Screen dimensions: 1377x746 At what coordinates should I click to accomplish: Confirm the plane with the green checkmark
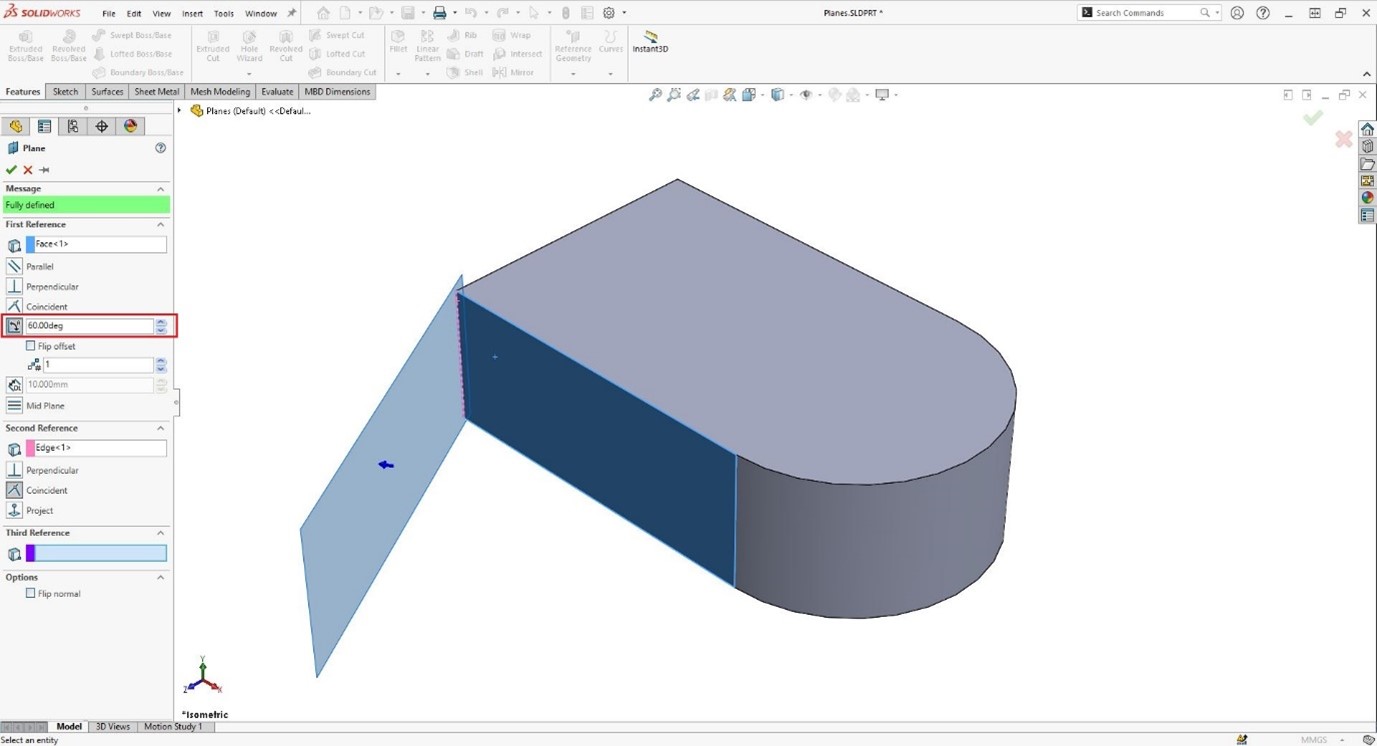click(x=14, y=169)
